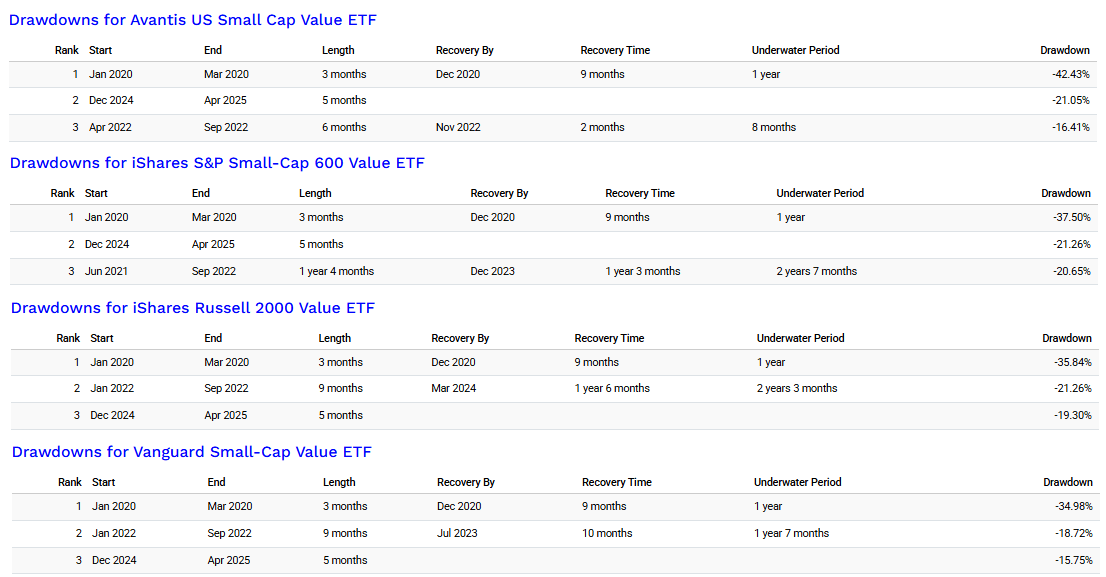Click the Dec 2023 recovery date cell
The image size is (1106, 577).
click(493, 271)
